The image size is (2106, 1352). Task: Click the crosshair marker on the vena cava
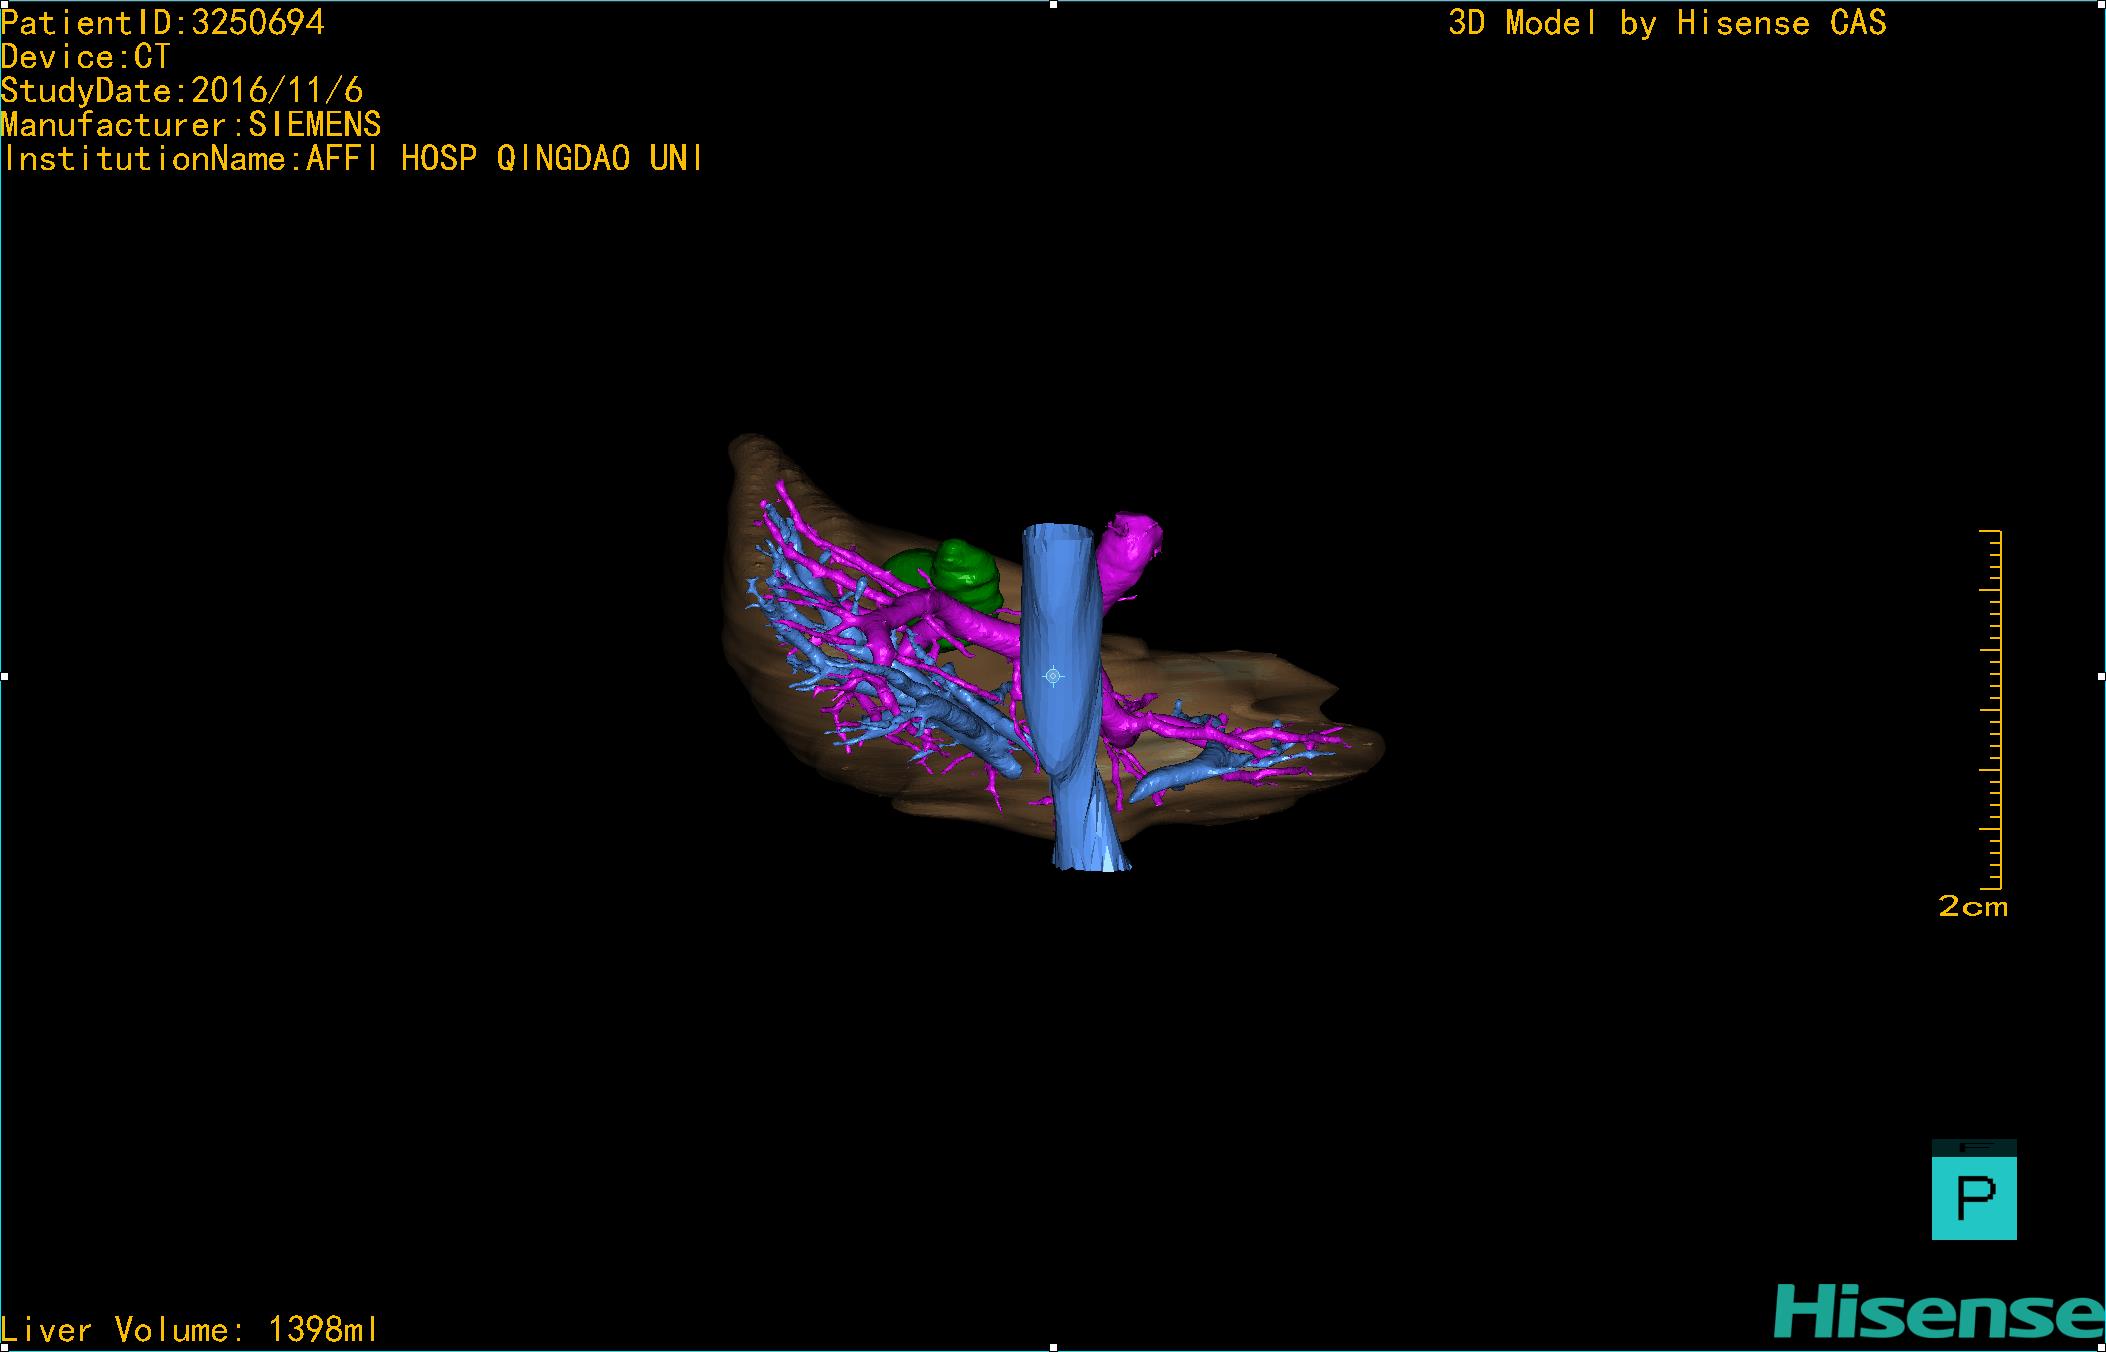[x=1052, y=677]
